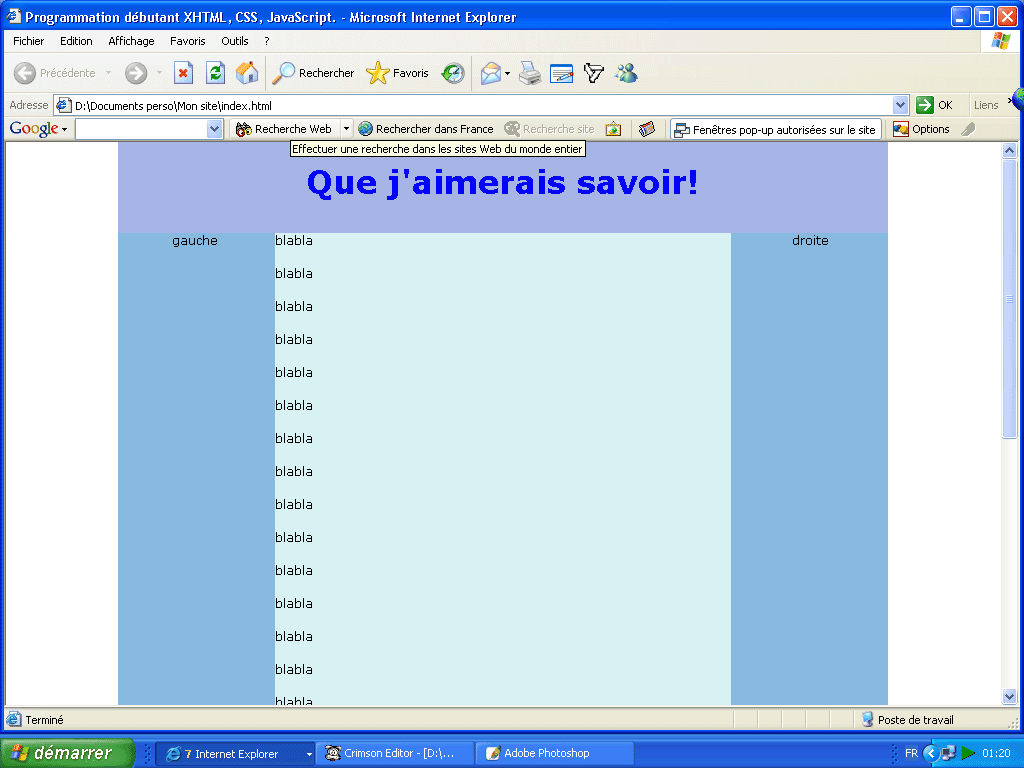
Task: Launch Windows Messenger from the toolbar
Action: (626, 72)
